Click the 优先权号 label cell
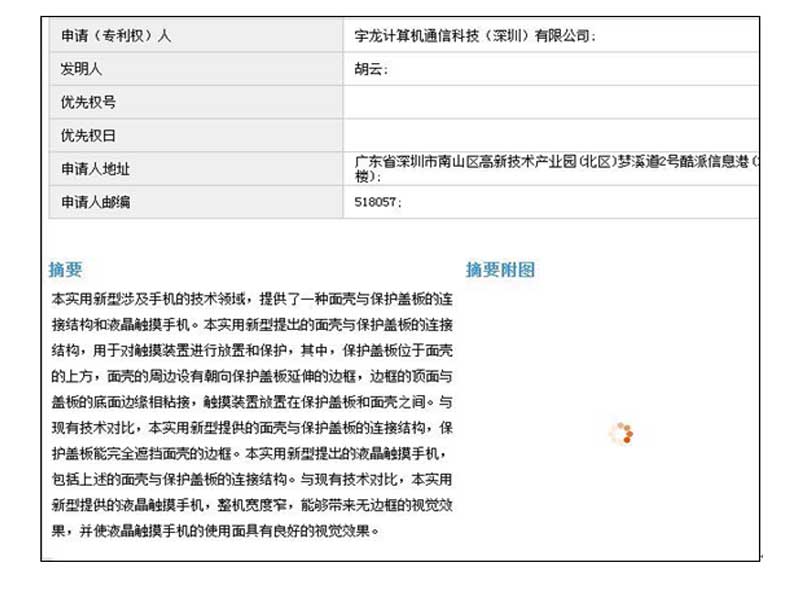Screen dimensions: 800x600 click(196, 102)
